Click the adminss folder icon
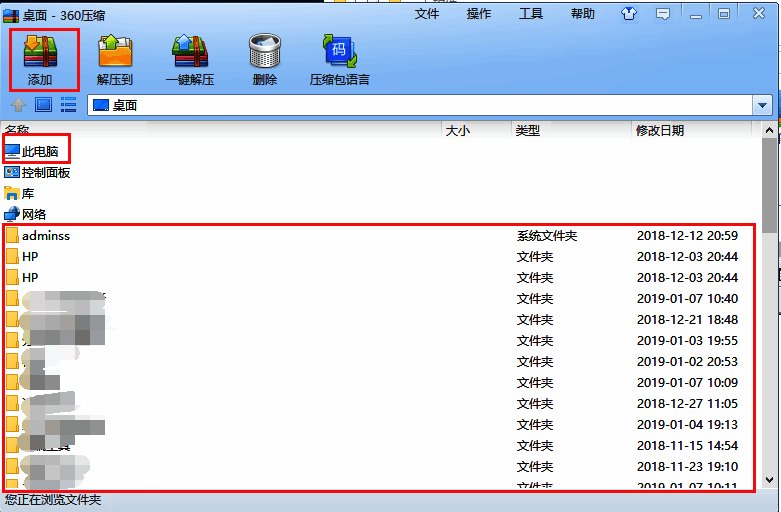Screen dimensions: 781x512 coord(13,236)
